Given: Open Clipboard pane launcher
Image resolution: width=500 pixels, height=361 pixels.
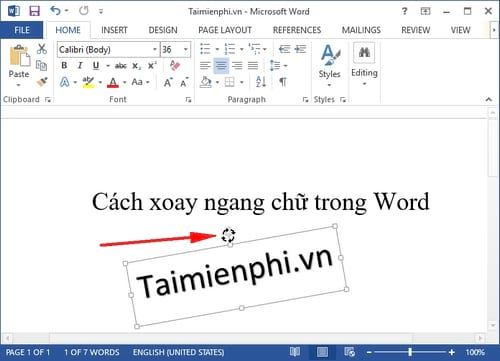Looking at the screenshot, I should click(x=48, y=99).
